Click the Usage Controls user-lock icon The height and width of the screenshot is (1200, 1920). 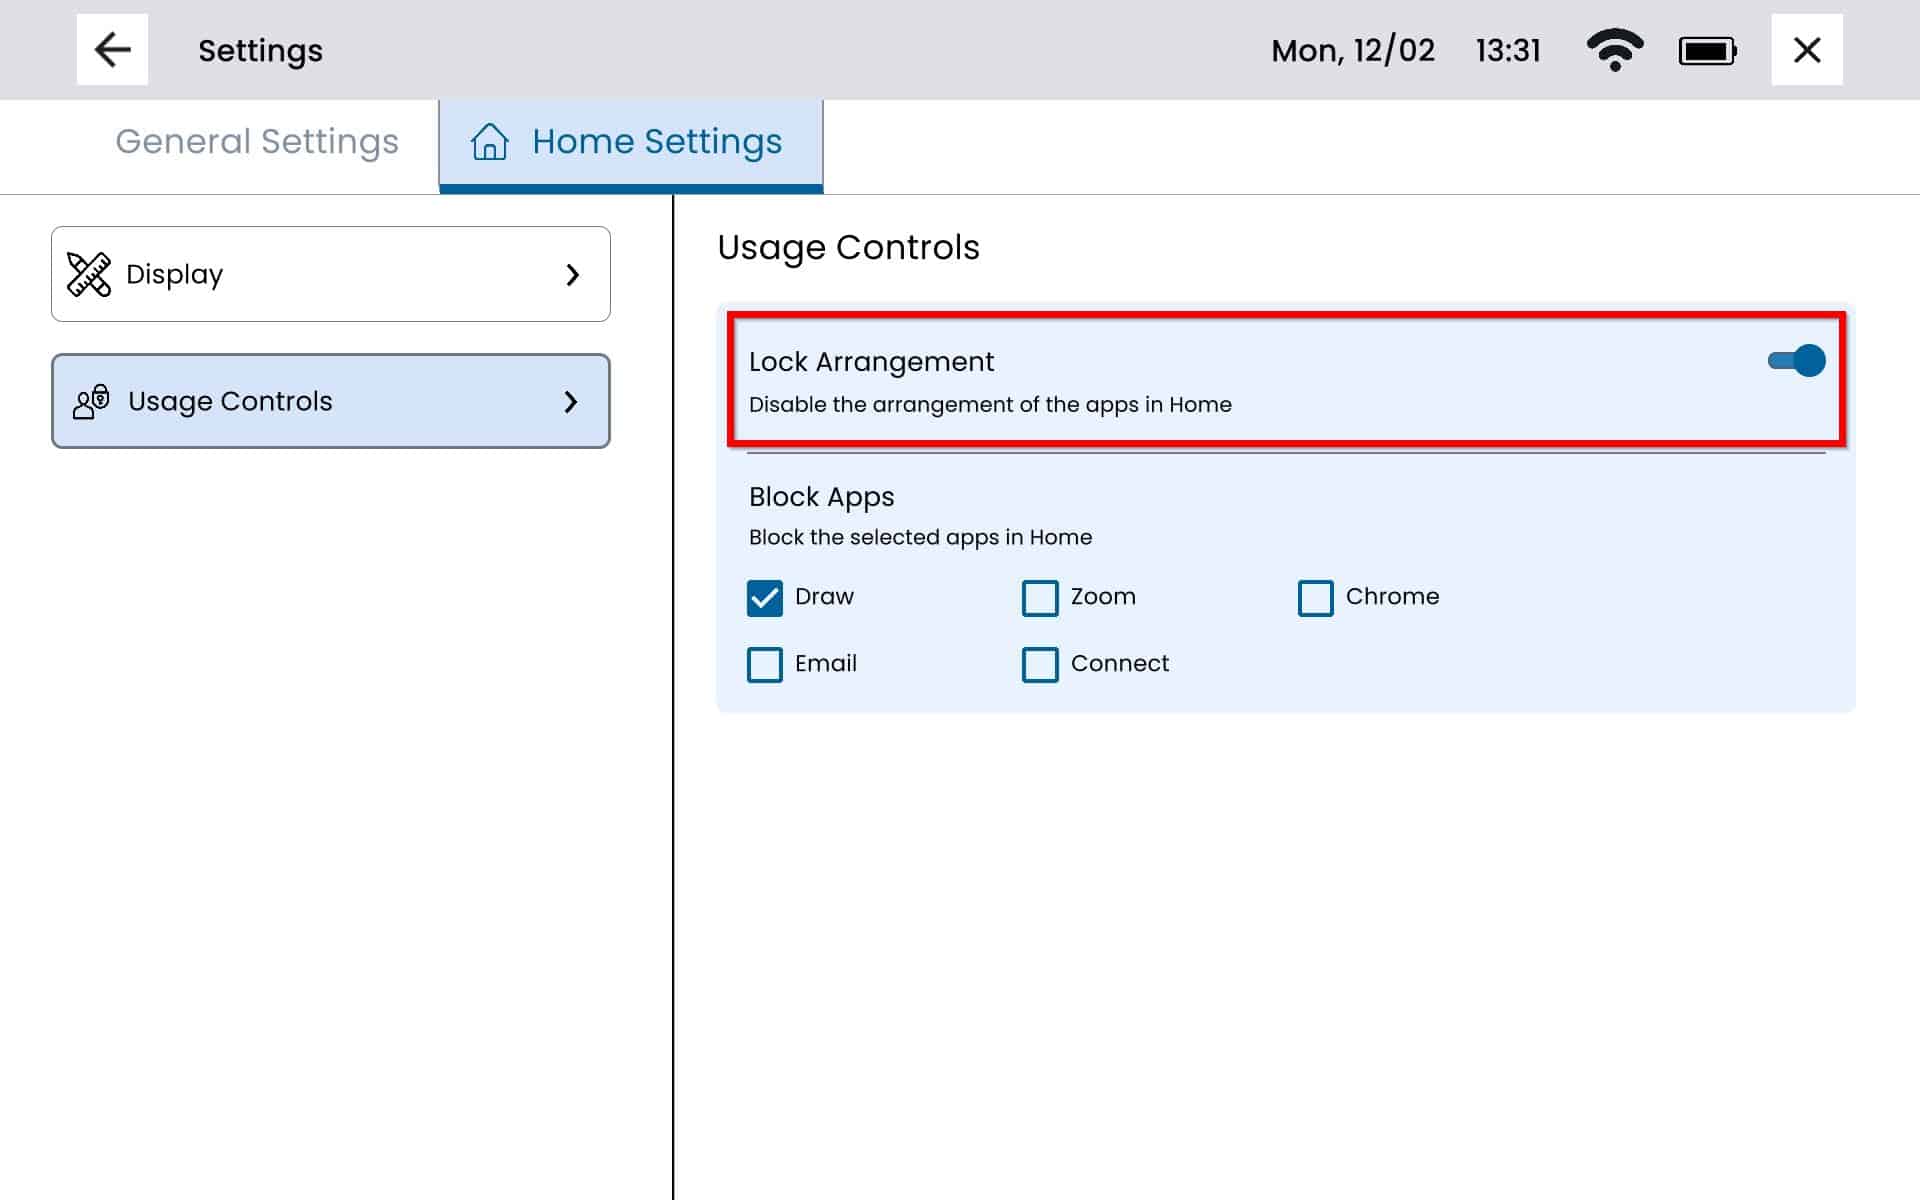91,401
